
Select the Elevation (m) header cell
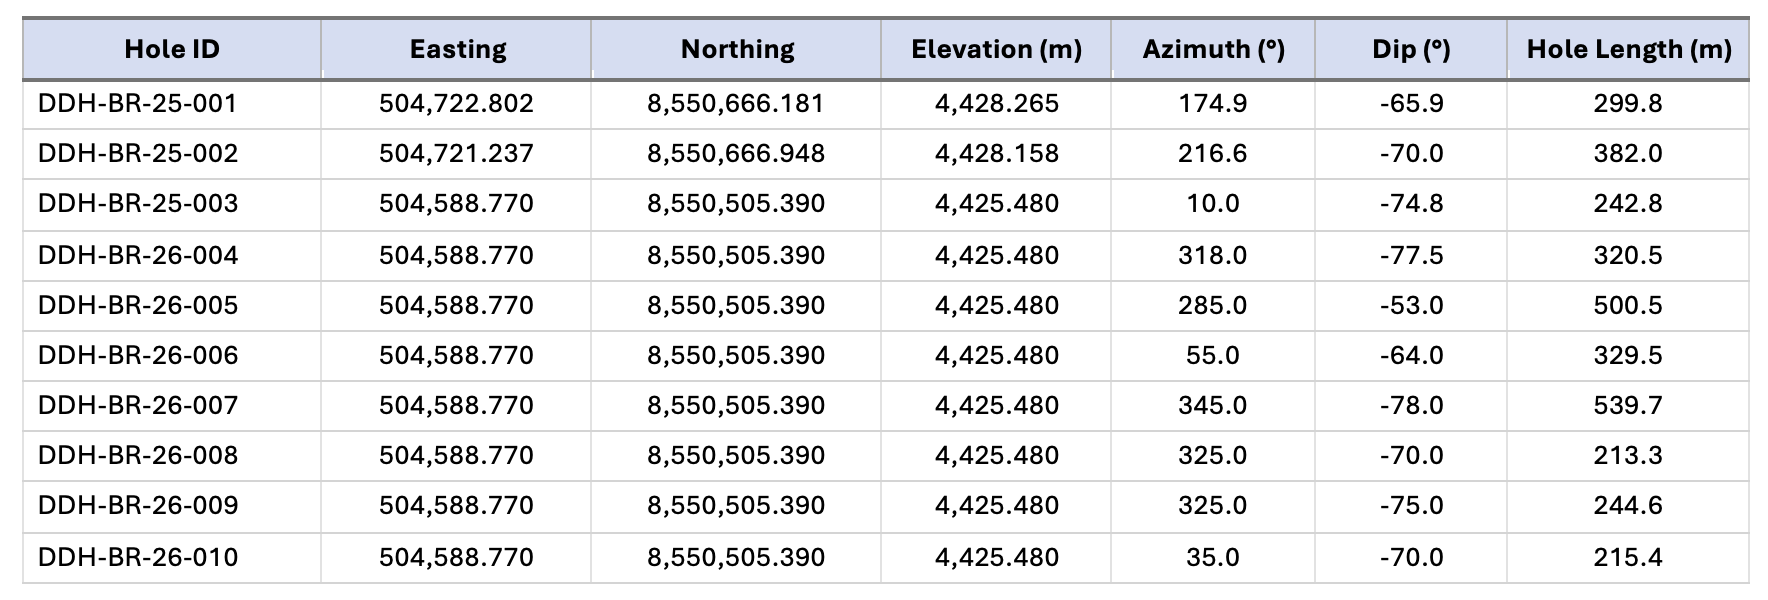click(x=996, y=49)
